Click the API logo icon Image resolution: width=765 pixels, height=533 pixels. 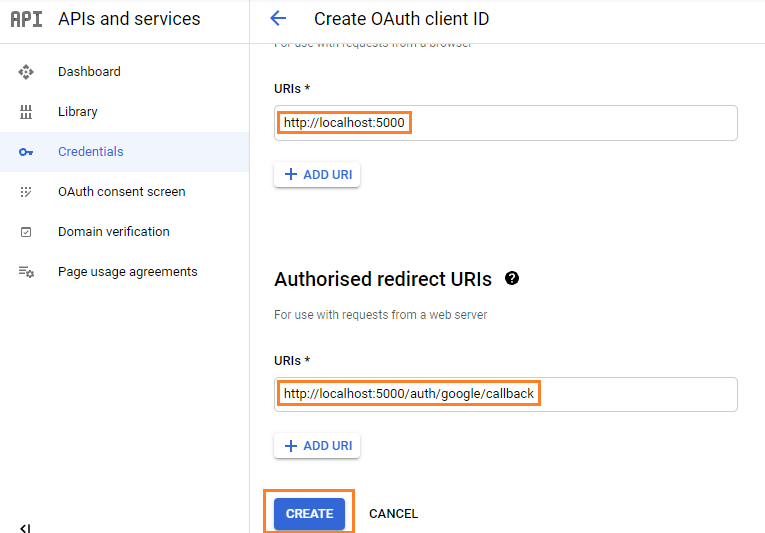point(26,19)
